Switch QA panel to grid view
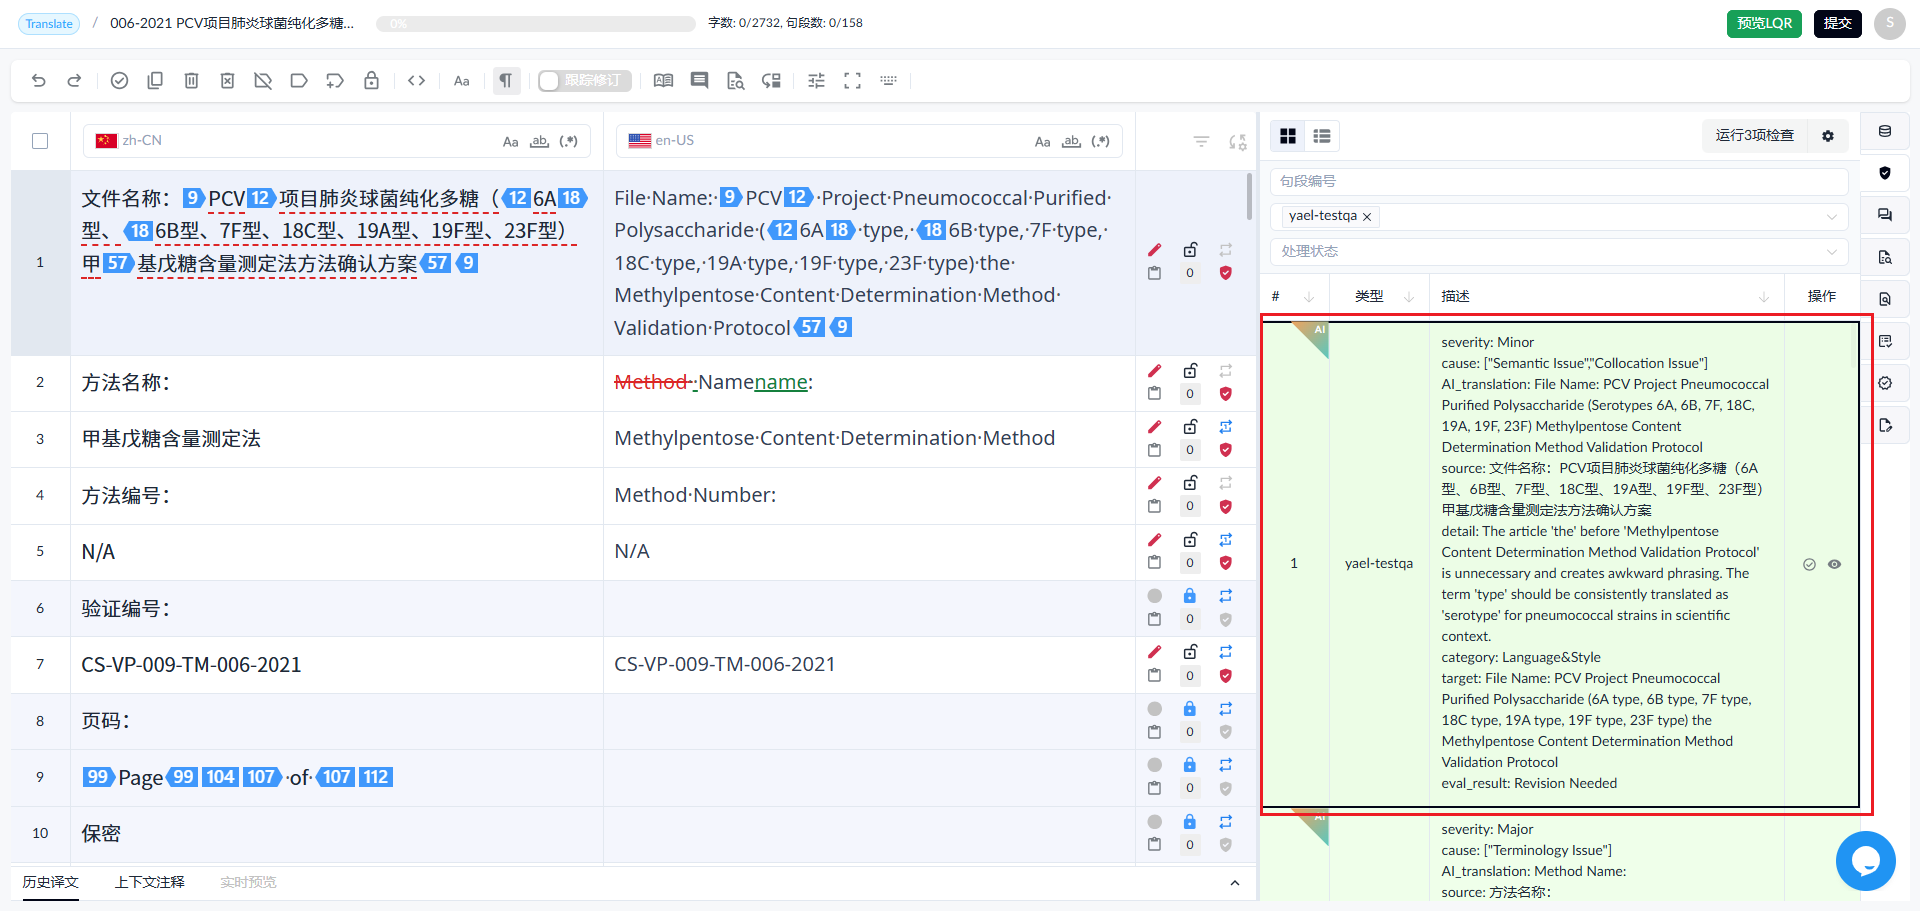The width and height of the screenshot is (1920, 911). (x=1288, y=136)
